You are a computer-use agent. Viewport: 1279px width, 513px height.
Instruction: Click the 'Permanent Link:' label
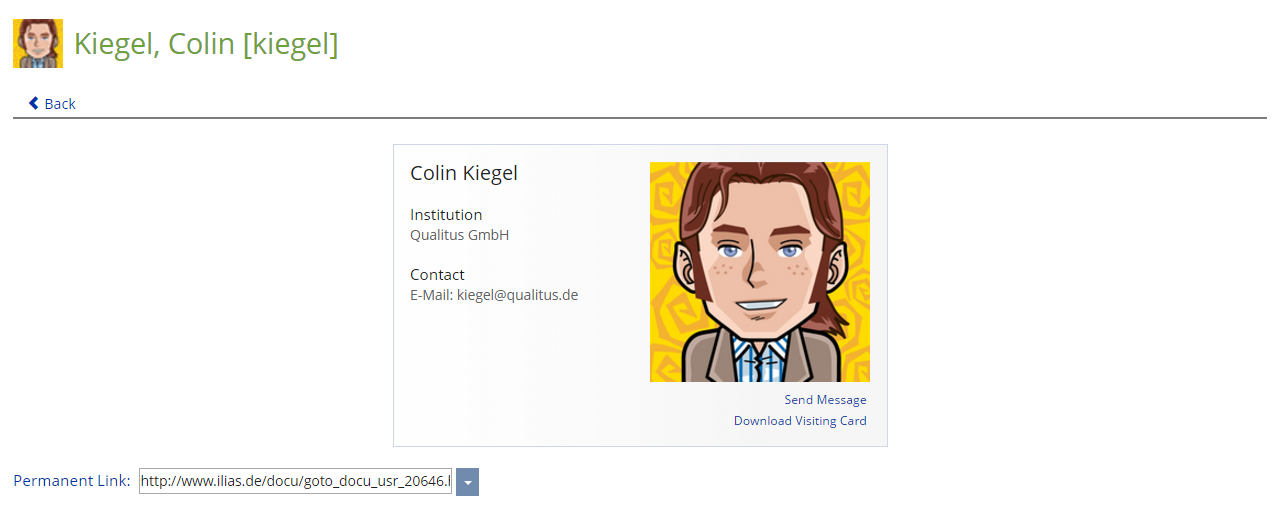click(72, 481)
